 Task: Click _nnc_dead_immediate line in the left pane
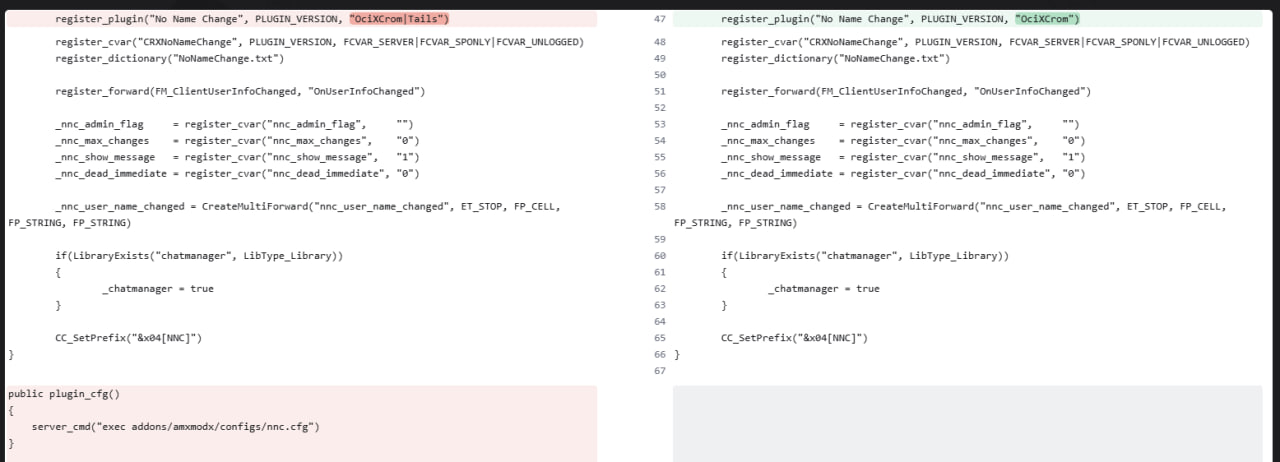[x=237, y=173]
